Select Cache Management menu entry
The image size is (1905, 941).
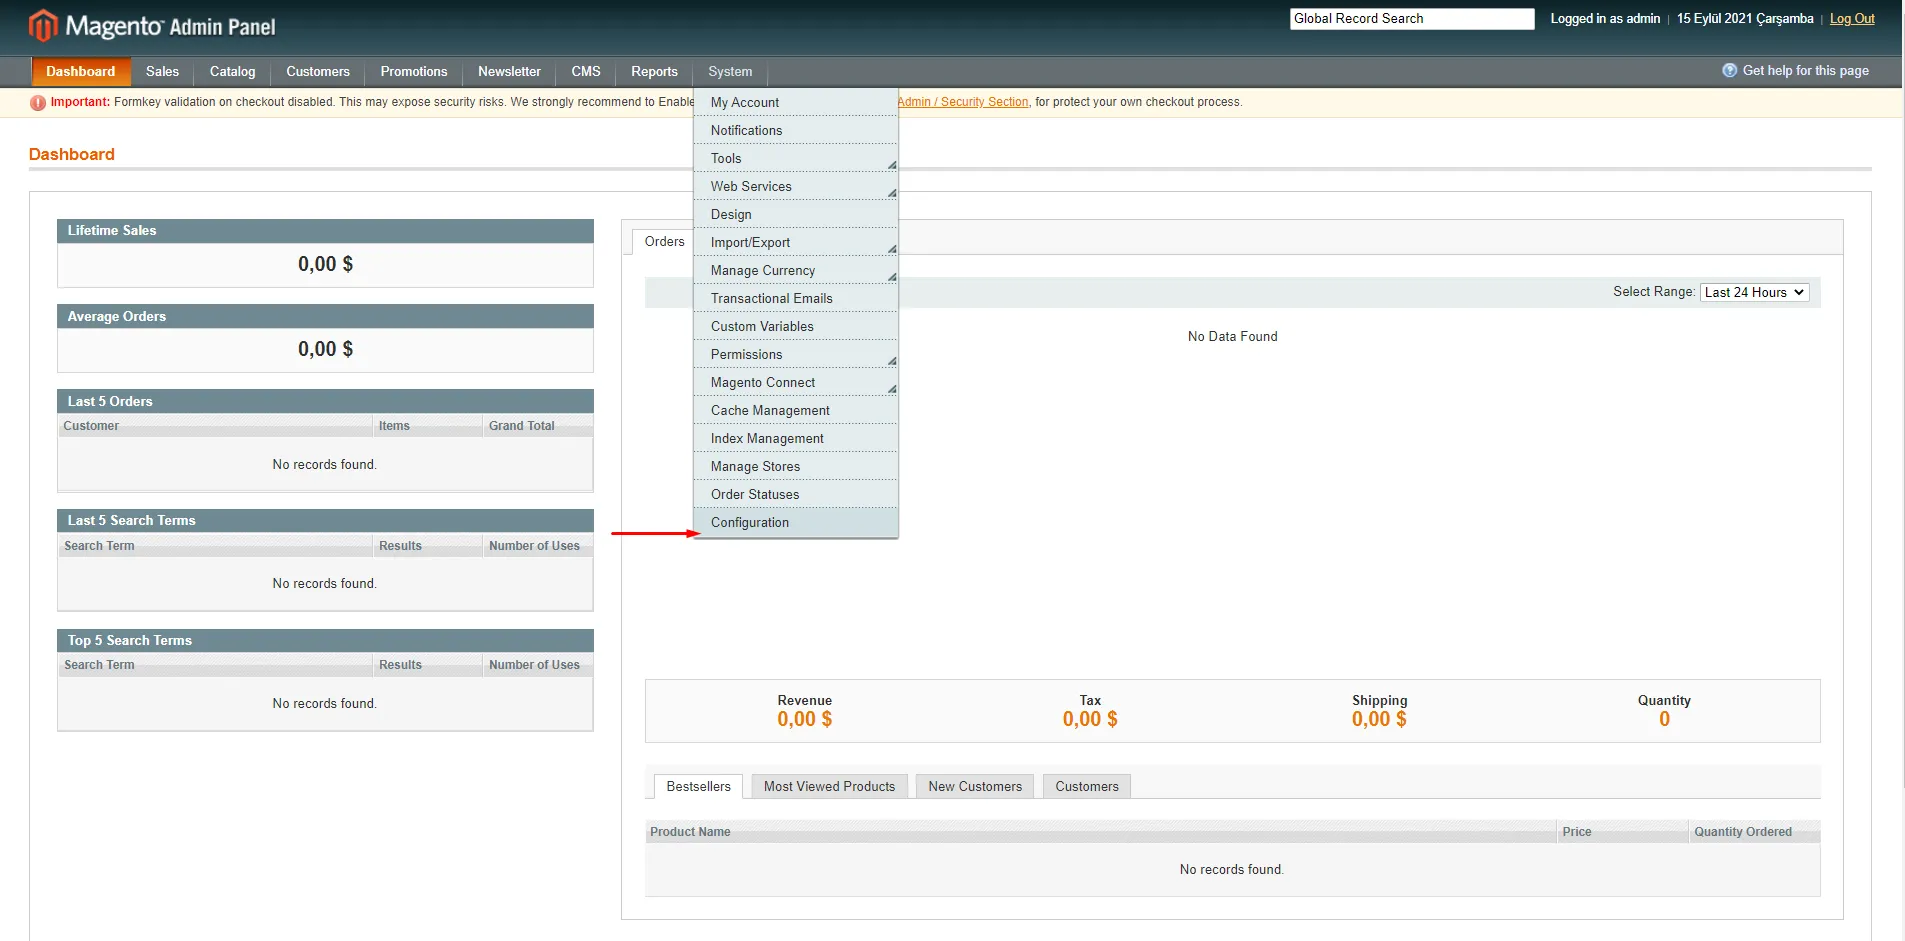770,411
